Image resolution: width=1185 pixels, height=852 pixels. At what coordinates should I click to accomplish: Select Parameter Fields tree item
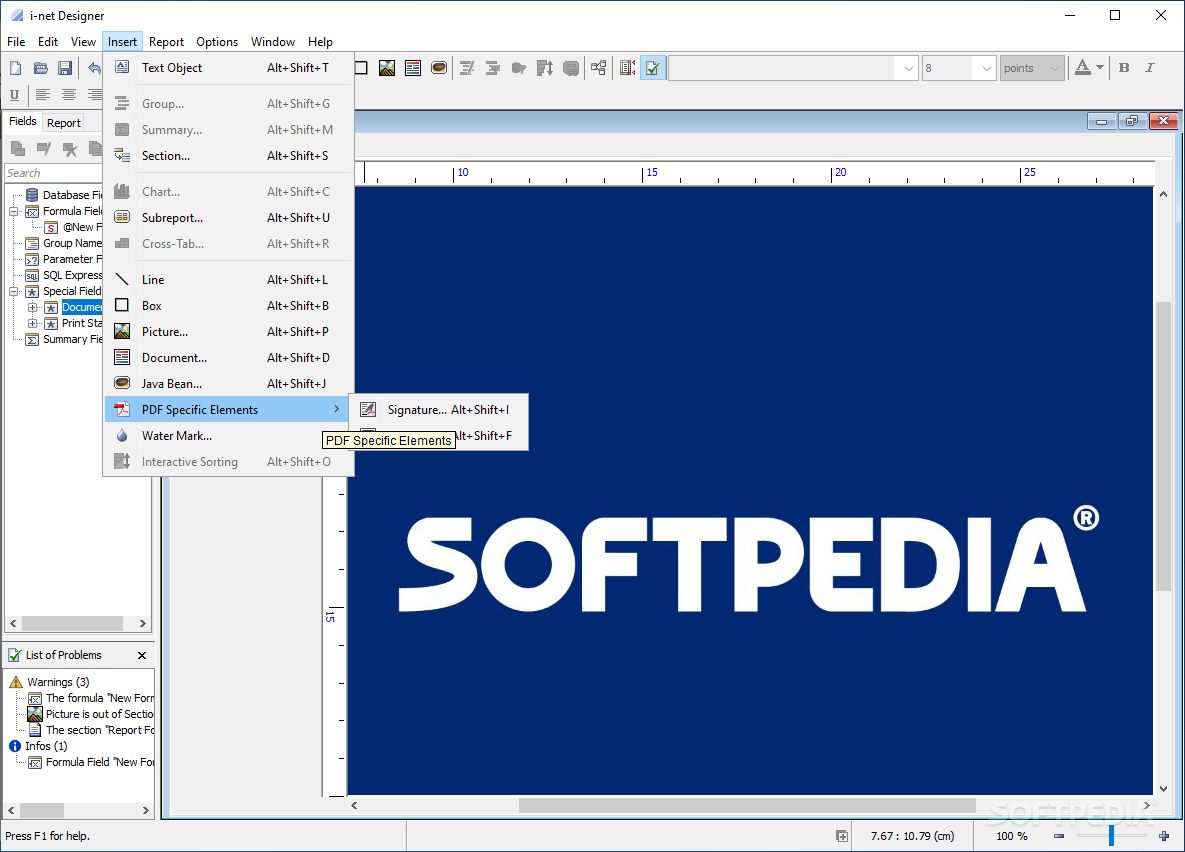[71, 259]
